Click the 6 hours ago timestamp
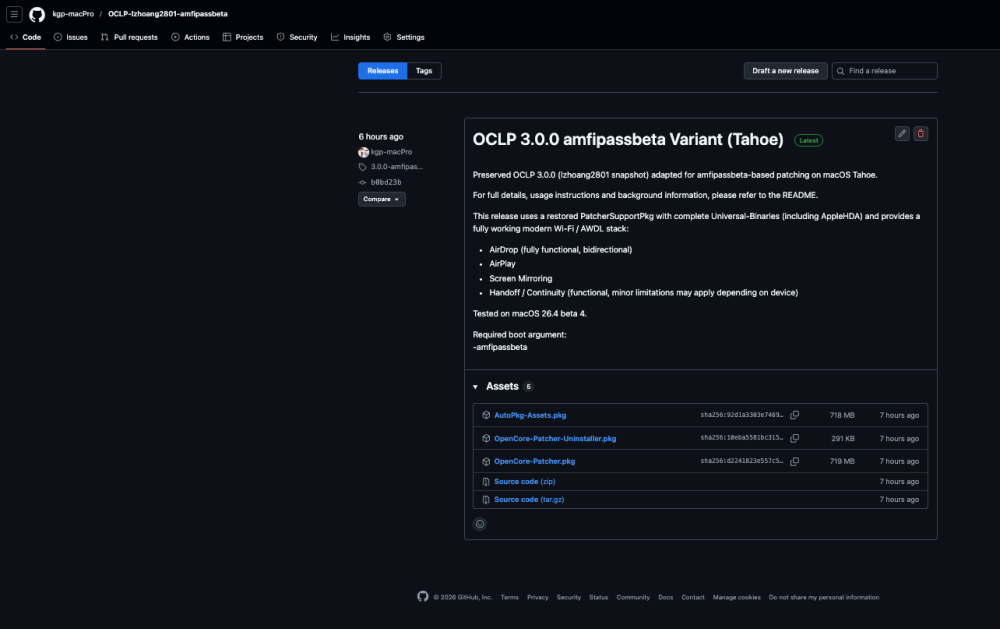 point(381,137)
